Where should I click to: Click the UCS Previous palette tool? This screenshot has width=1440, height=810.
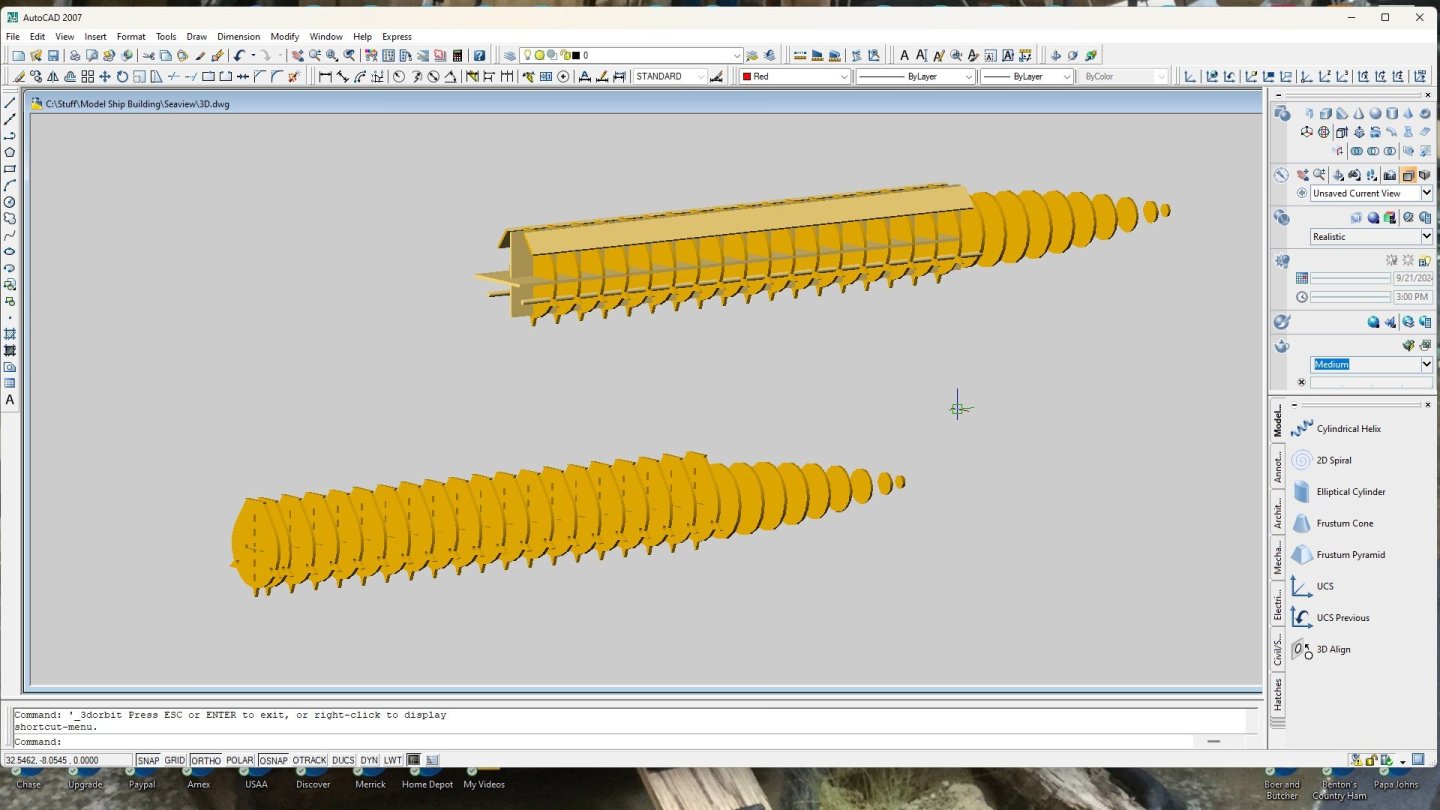click(x=1332, y=618)
